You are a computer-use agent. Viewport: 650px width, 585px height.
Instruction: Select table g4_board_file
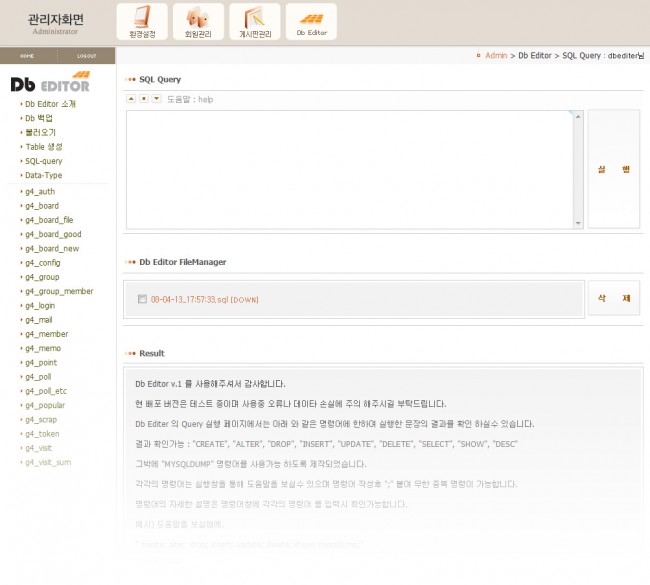coord(49,220)
